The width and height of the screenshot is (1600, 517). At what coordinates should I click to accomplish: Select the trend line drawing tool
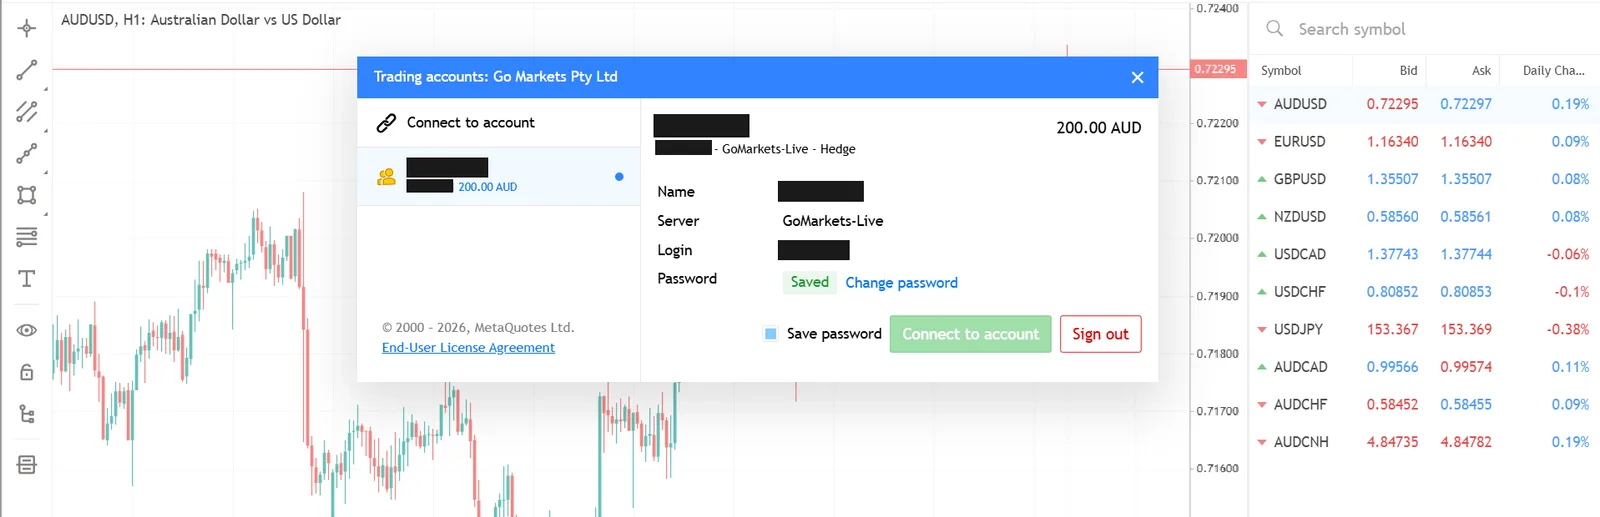pyautogui.click(x=27, y=70)
